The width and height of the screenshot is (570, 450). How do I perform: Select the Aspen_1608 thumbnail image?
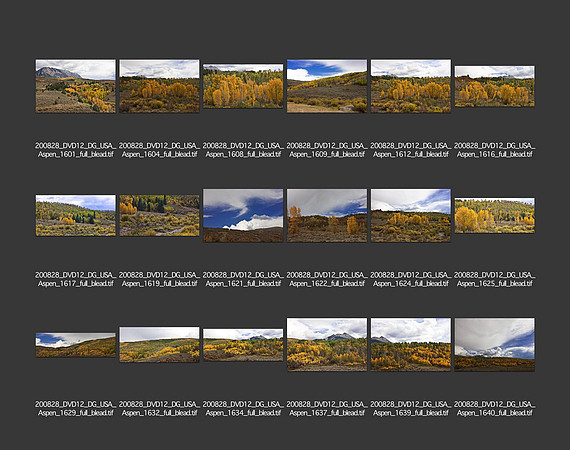[243, 86]
